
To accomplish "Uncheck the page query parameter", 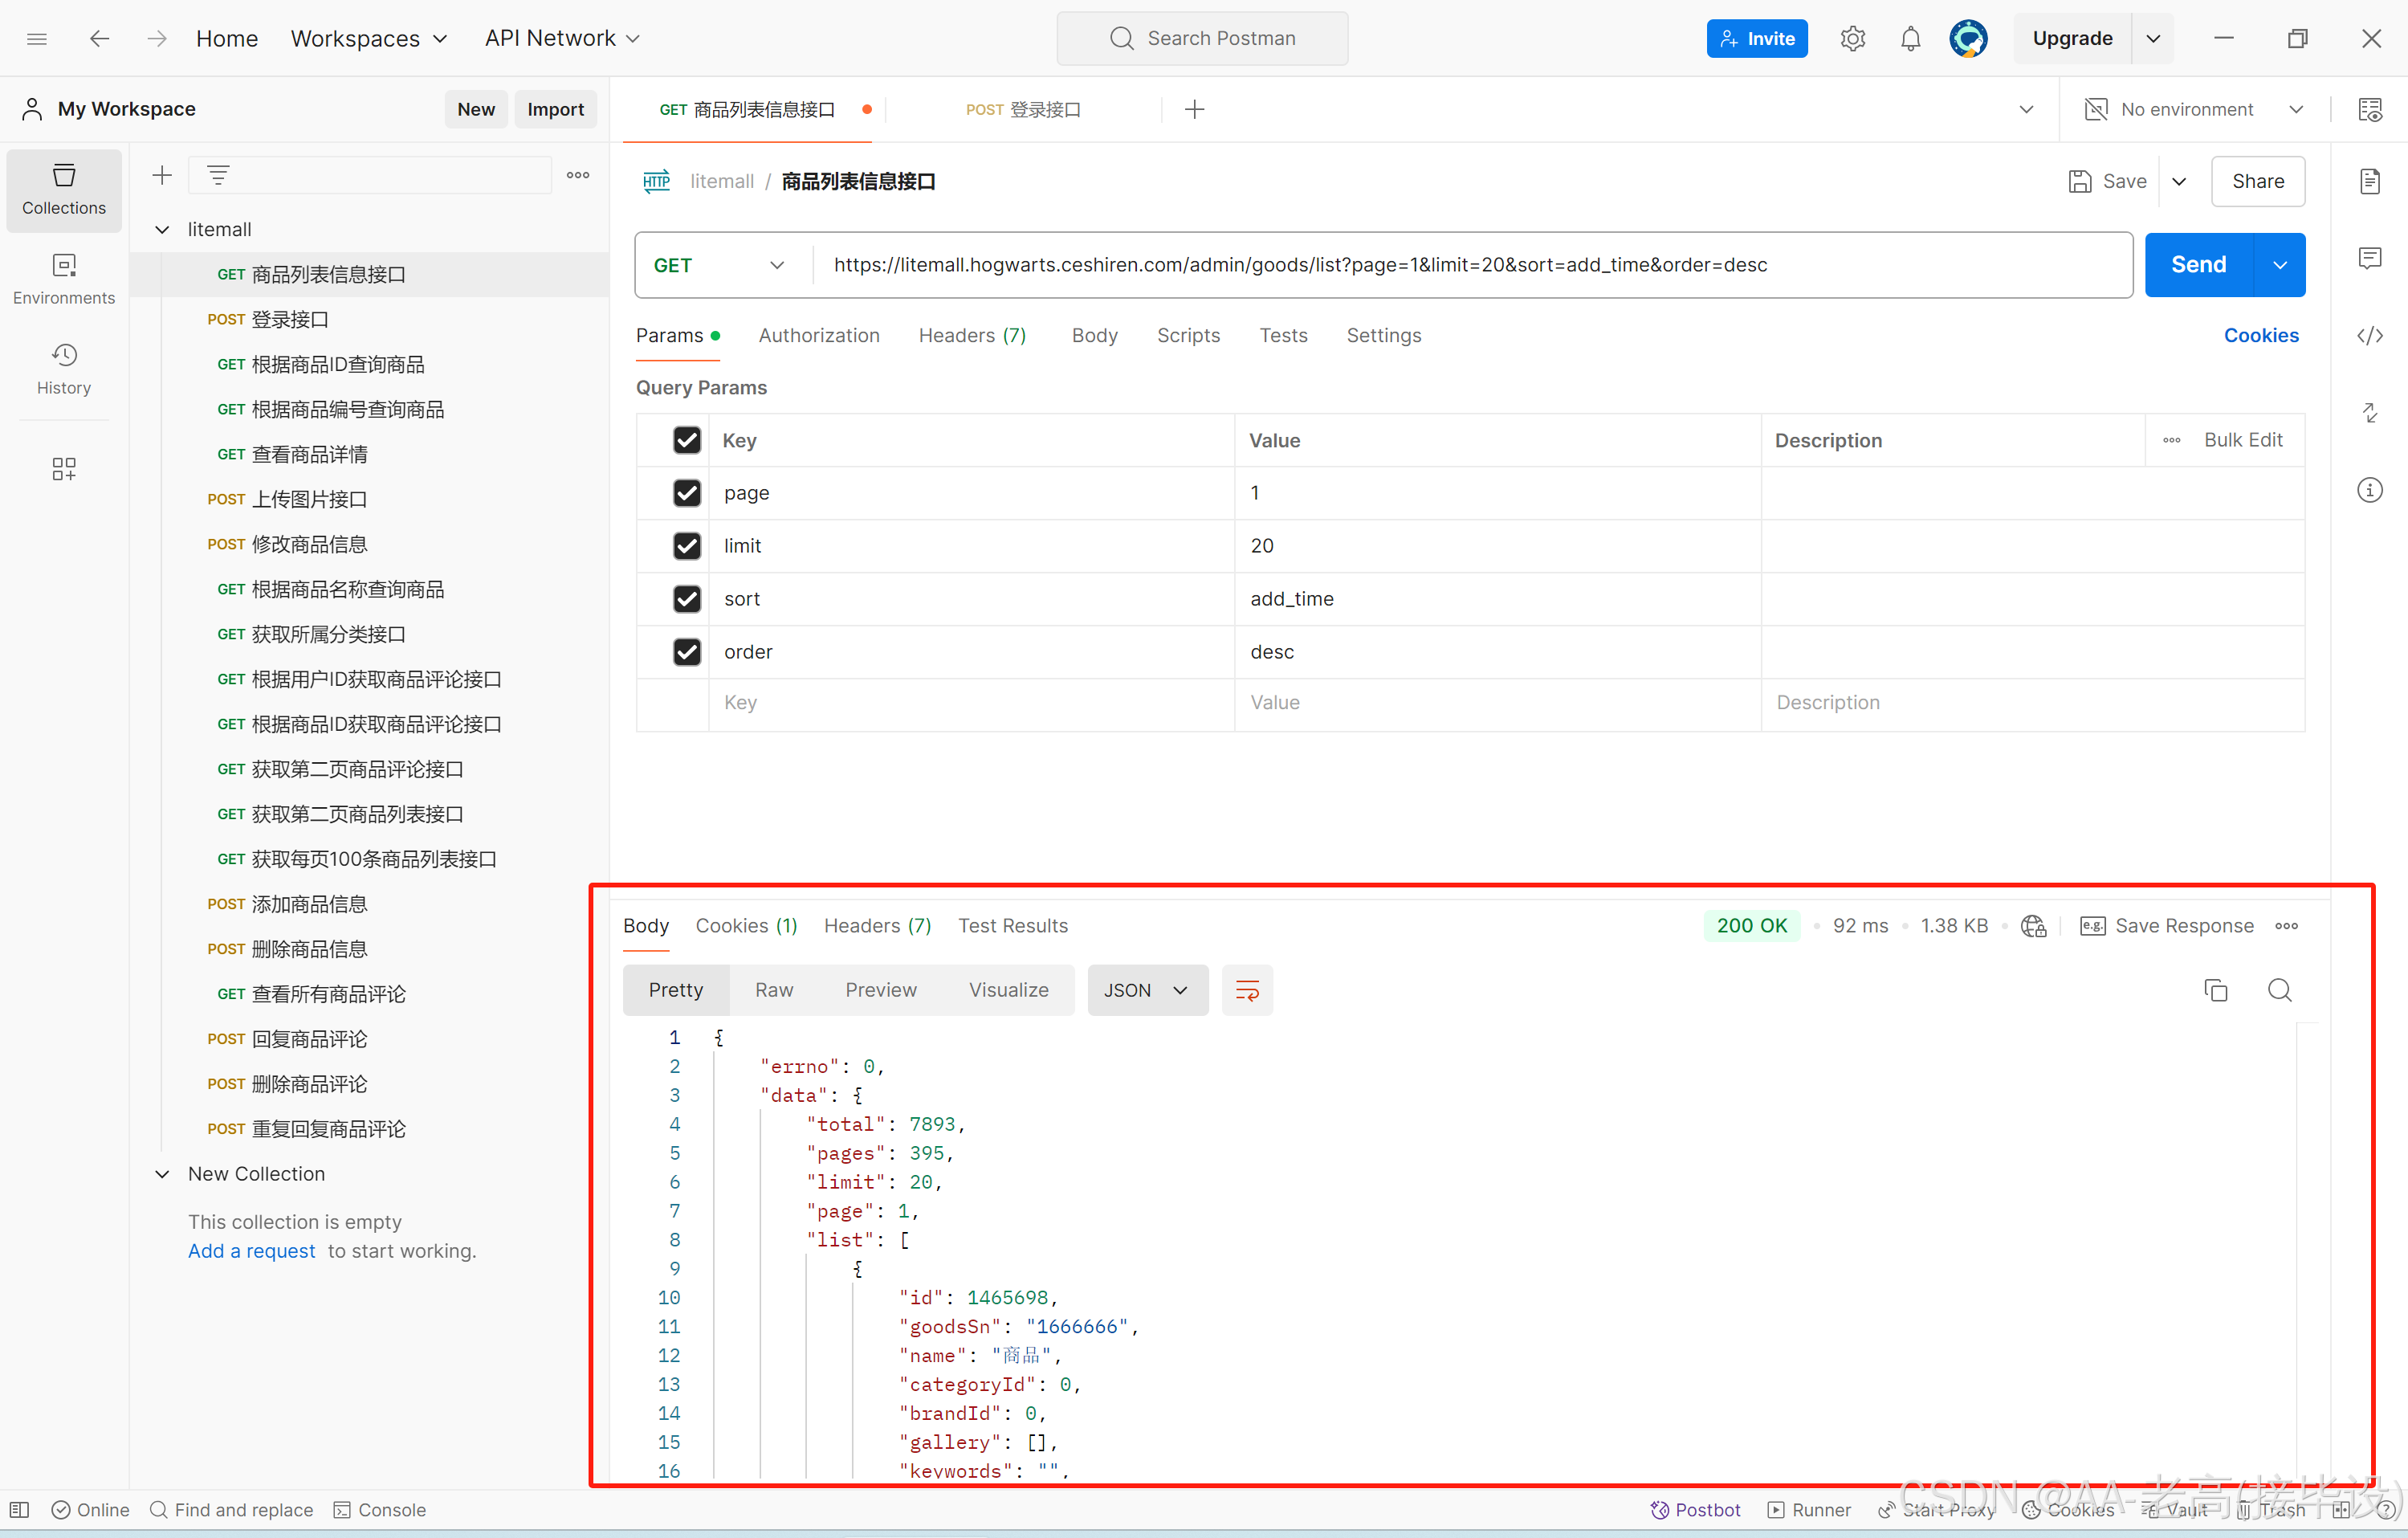I will [x=687, y=493].
